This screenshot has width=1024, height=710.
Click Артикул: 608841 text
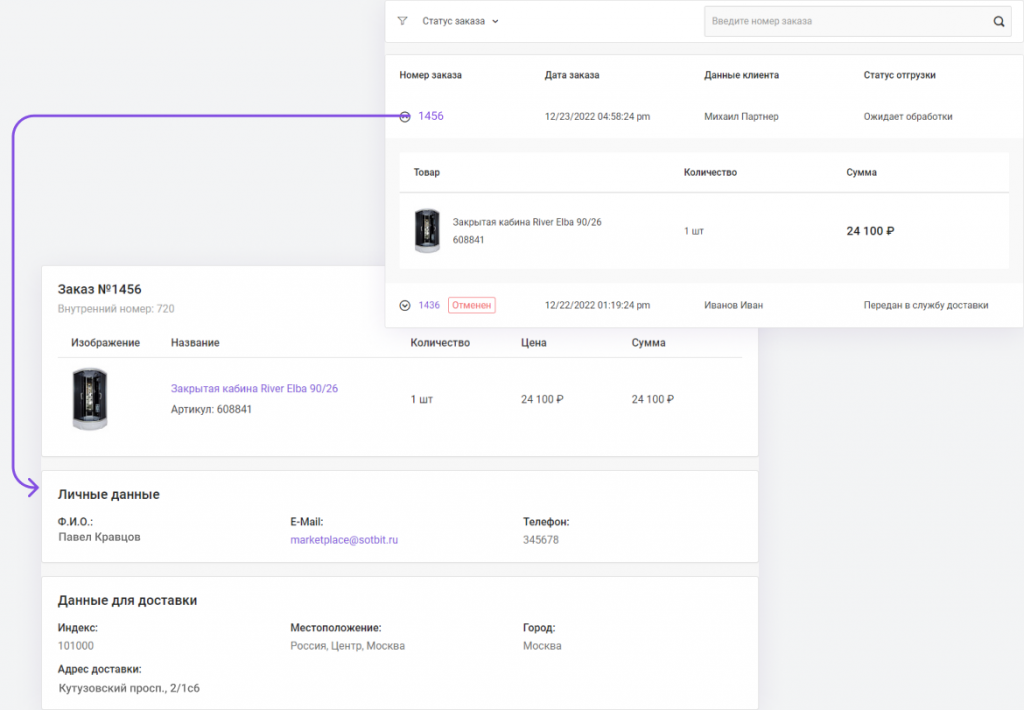tap(211, 410)
